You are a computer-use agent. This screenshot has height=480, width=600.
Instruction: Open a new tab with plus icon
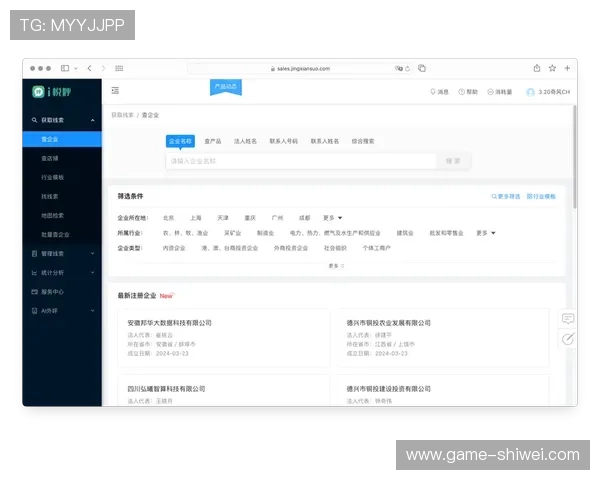coord(567,68)
